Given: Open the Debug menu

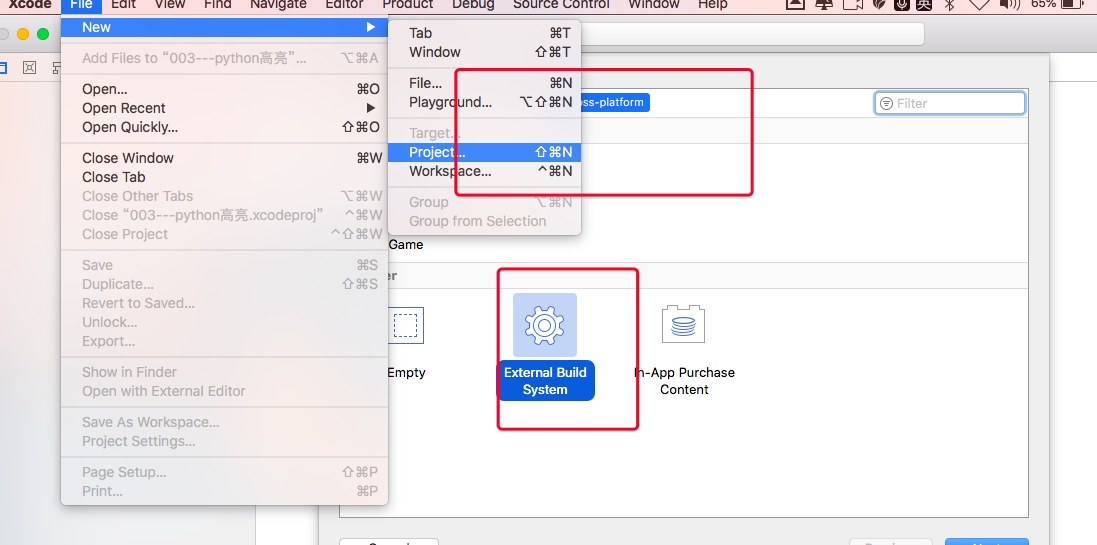Looking at the screenshot, I should [473, 4].
